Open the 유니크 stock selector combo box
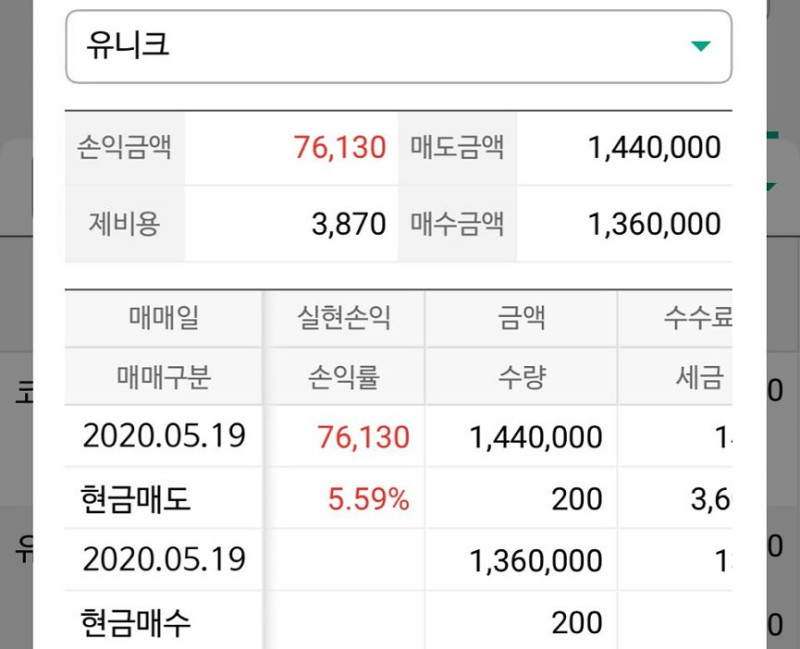 point(398,47)
